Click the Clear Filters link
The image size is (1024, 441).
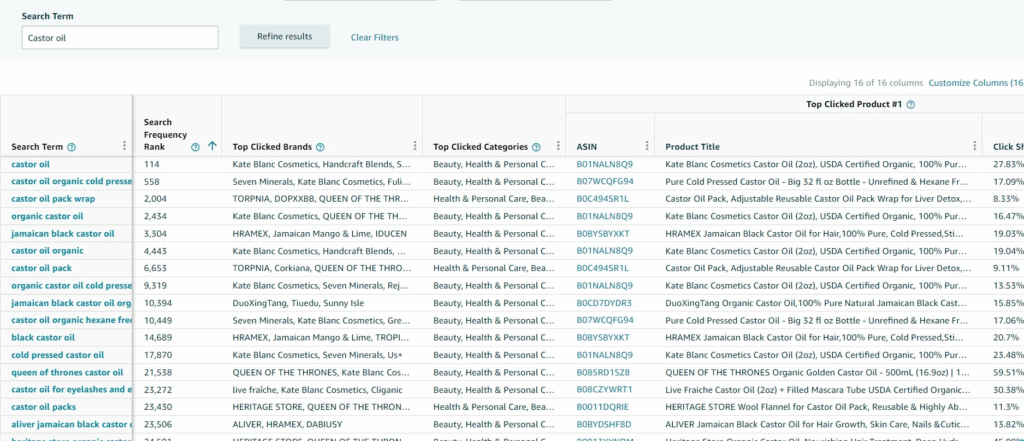click(x=375, y=38)
